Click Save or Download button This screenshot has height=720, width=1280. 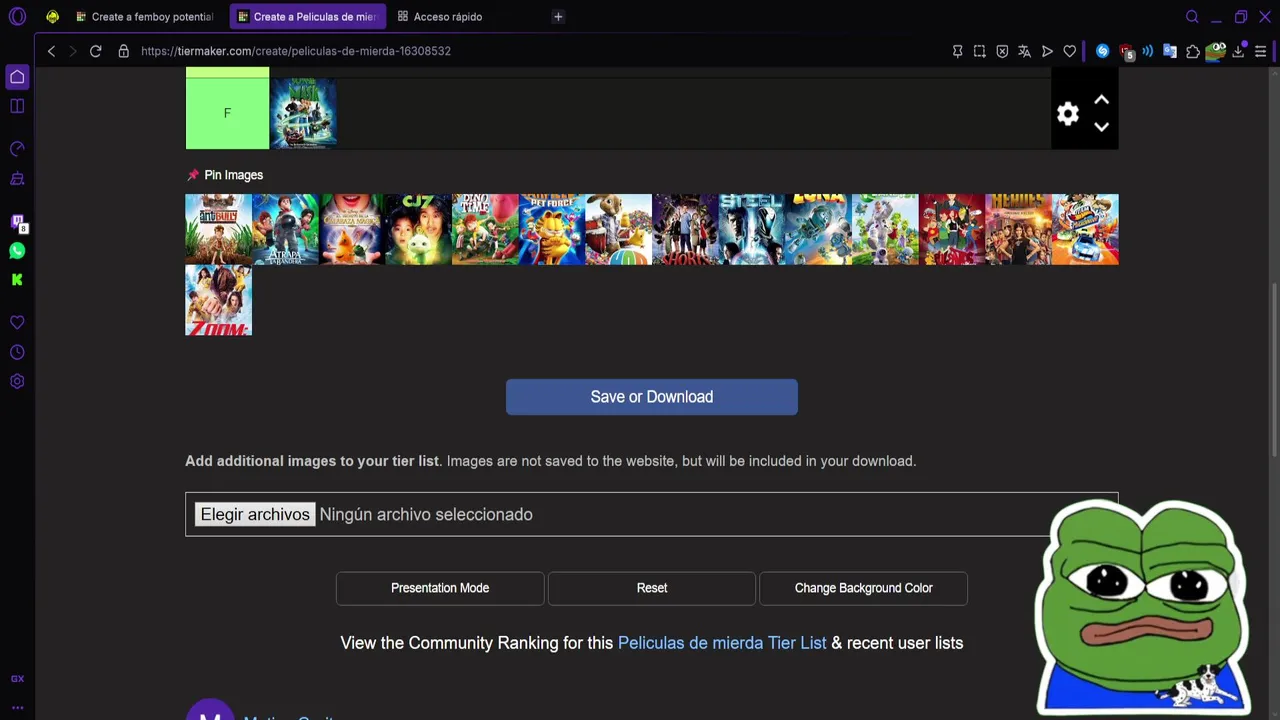pos(652,397)
